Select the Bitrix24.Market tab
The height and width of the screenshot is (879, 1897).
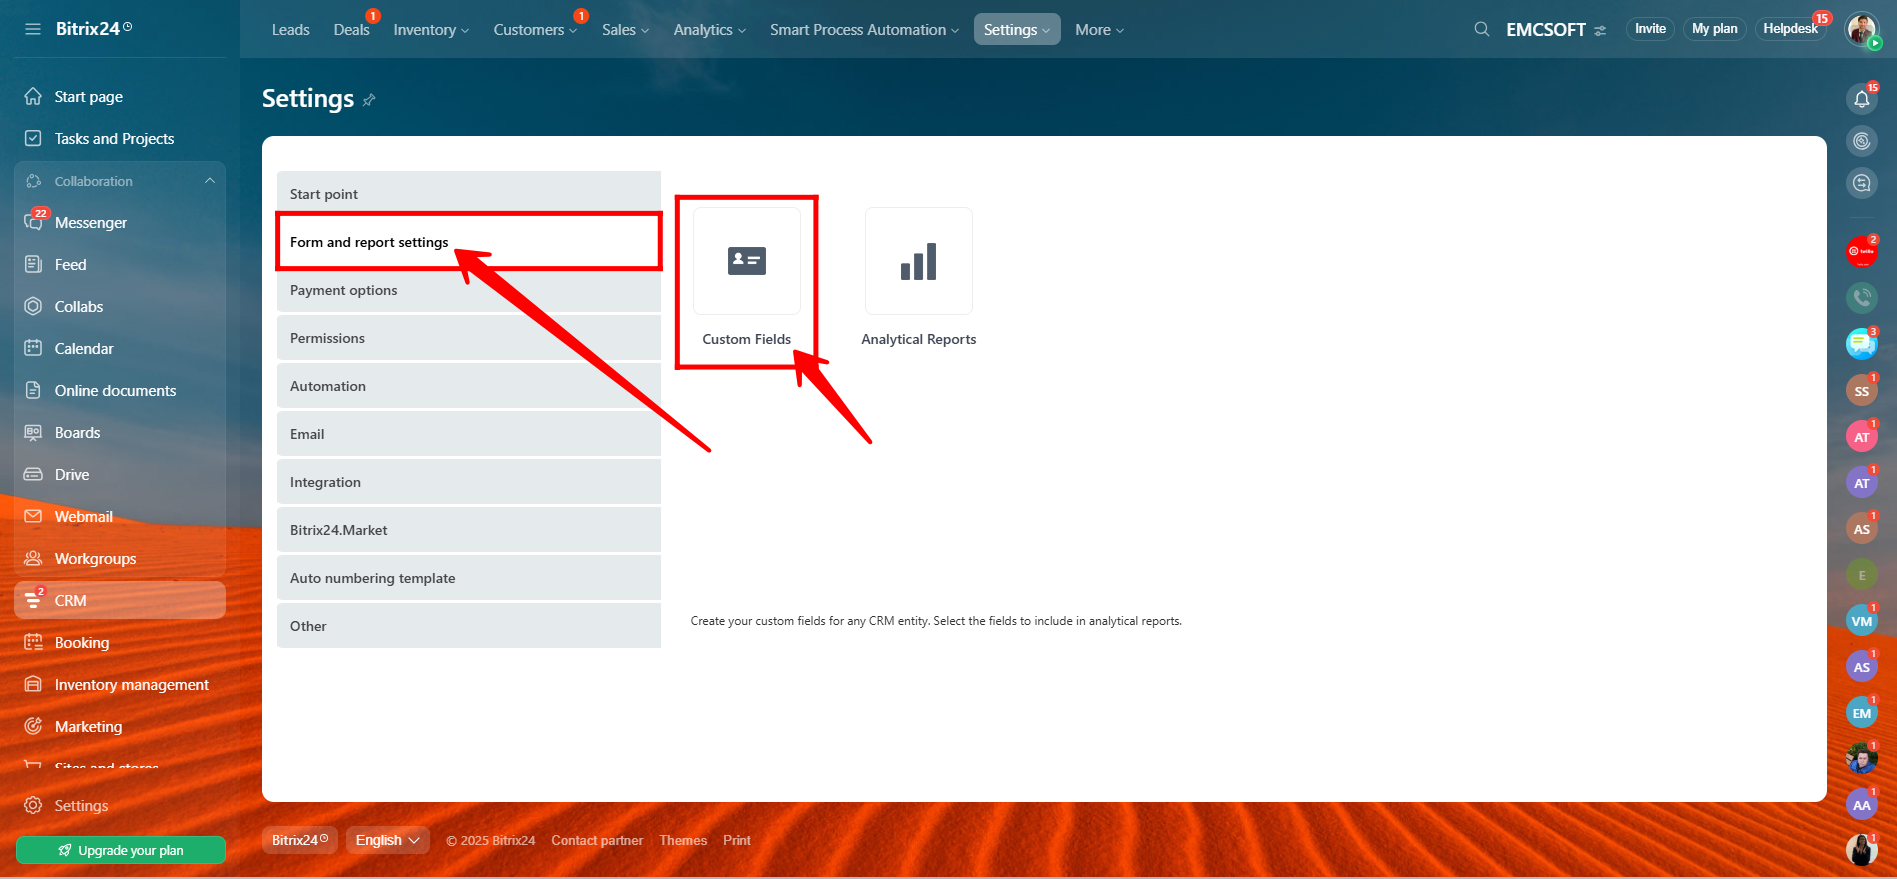[469, 530]
